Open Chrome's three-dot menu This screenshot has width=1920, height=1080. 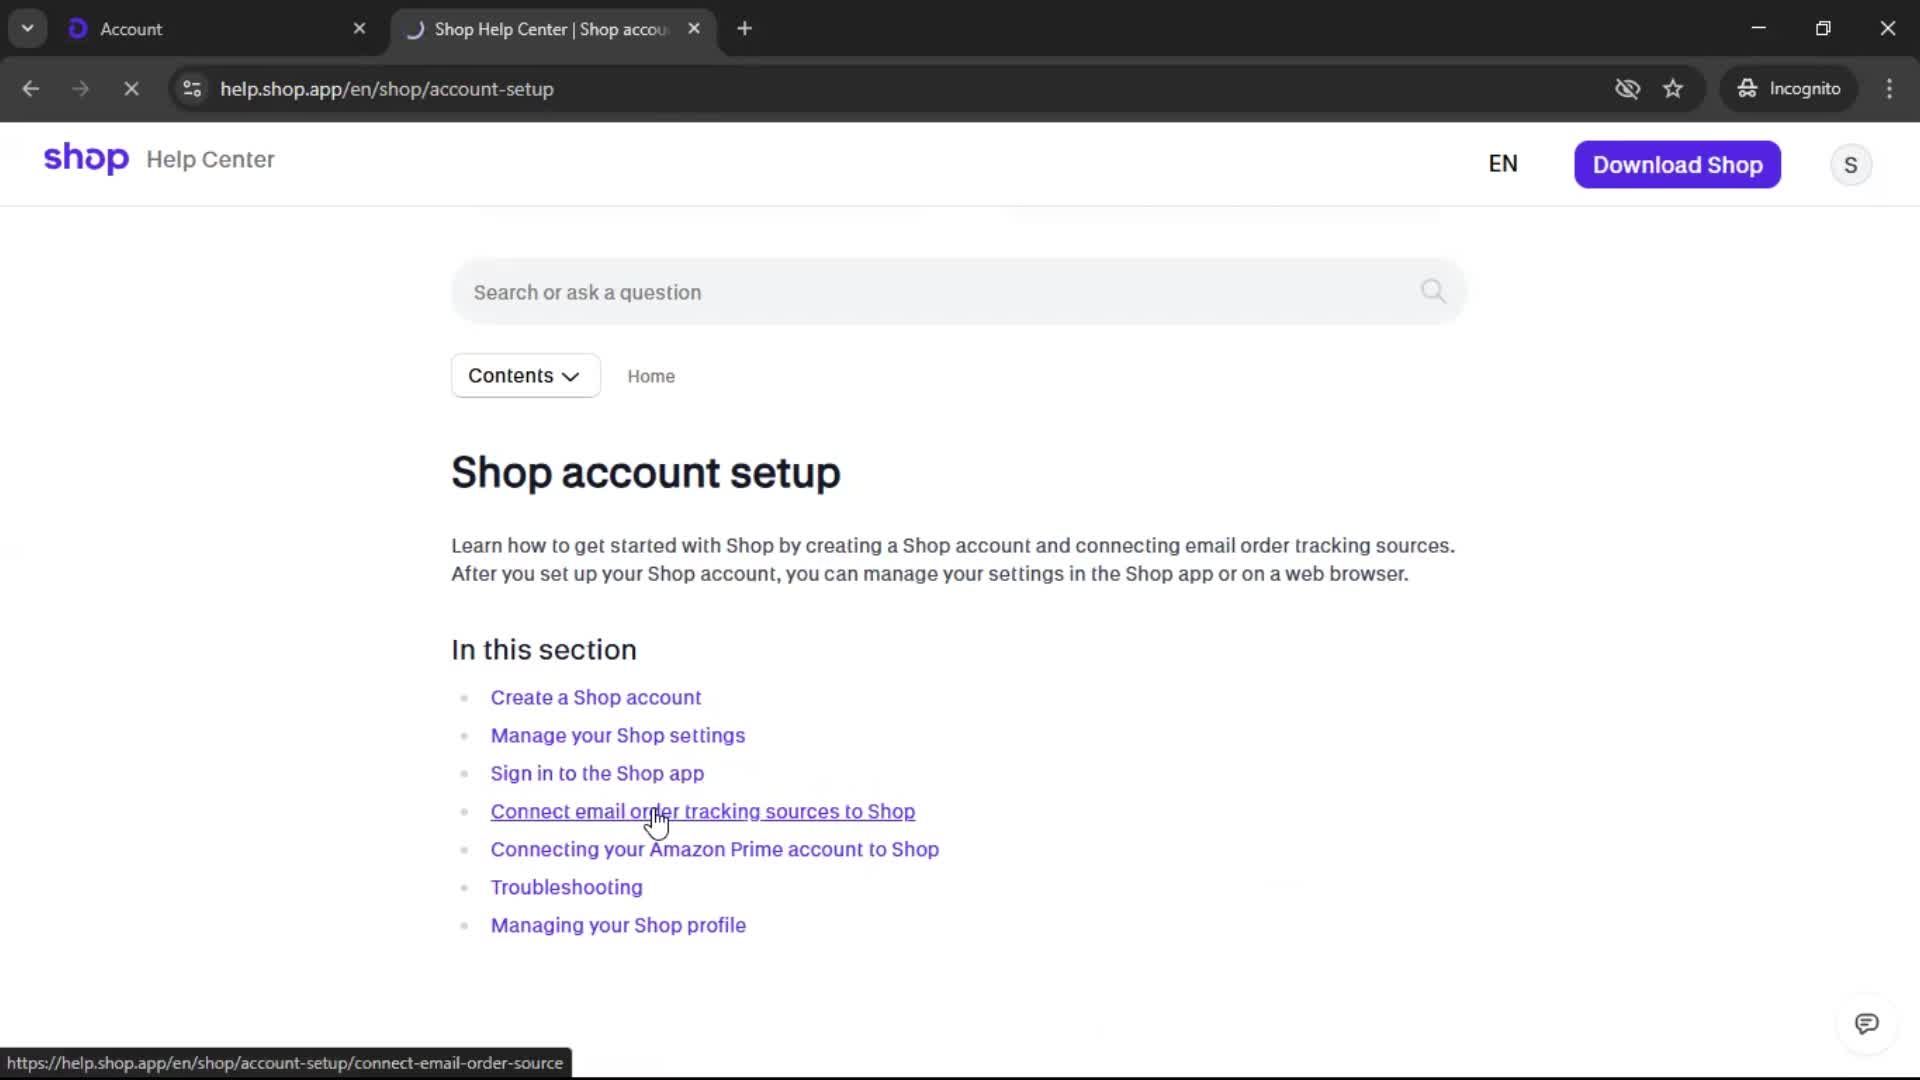coord(1889,89)
